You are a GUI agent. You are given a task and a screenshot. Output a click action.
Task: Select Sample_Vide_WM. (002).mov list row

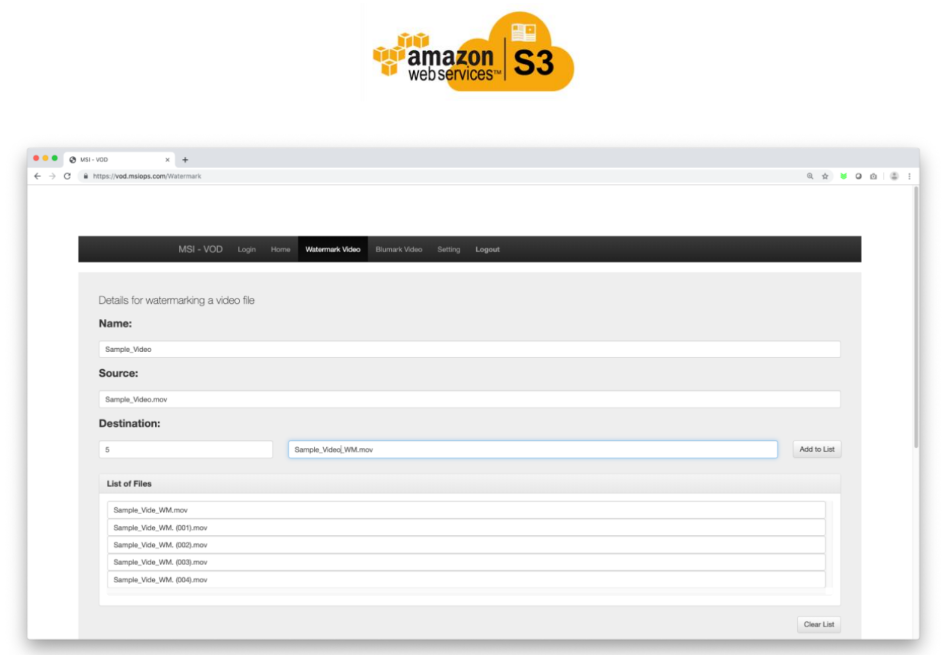click(466, 545)
